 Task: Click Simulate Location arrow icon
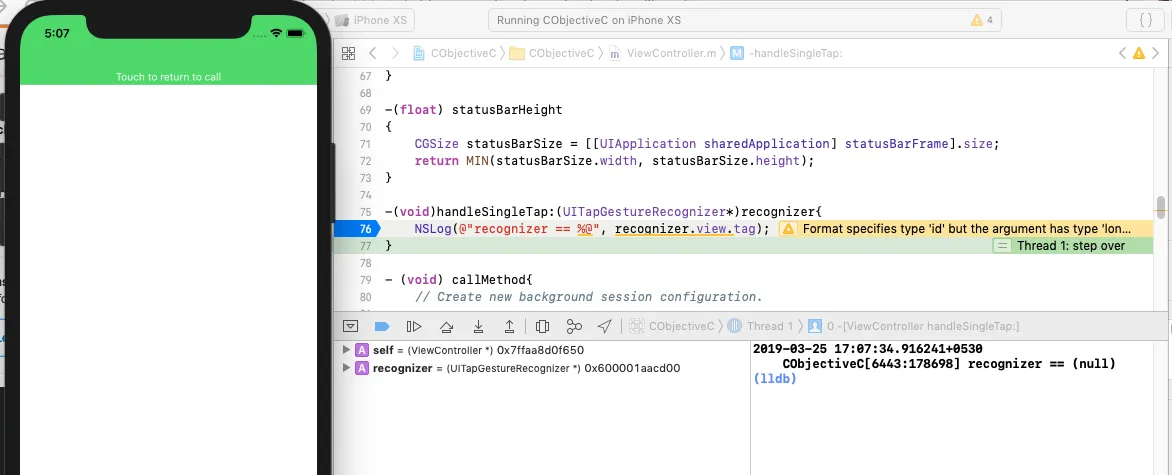pyautogui.click(x=605, y=326)
